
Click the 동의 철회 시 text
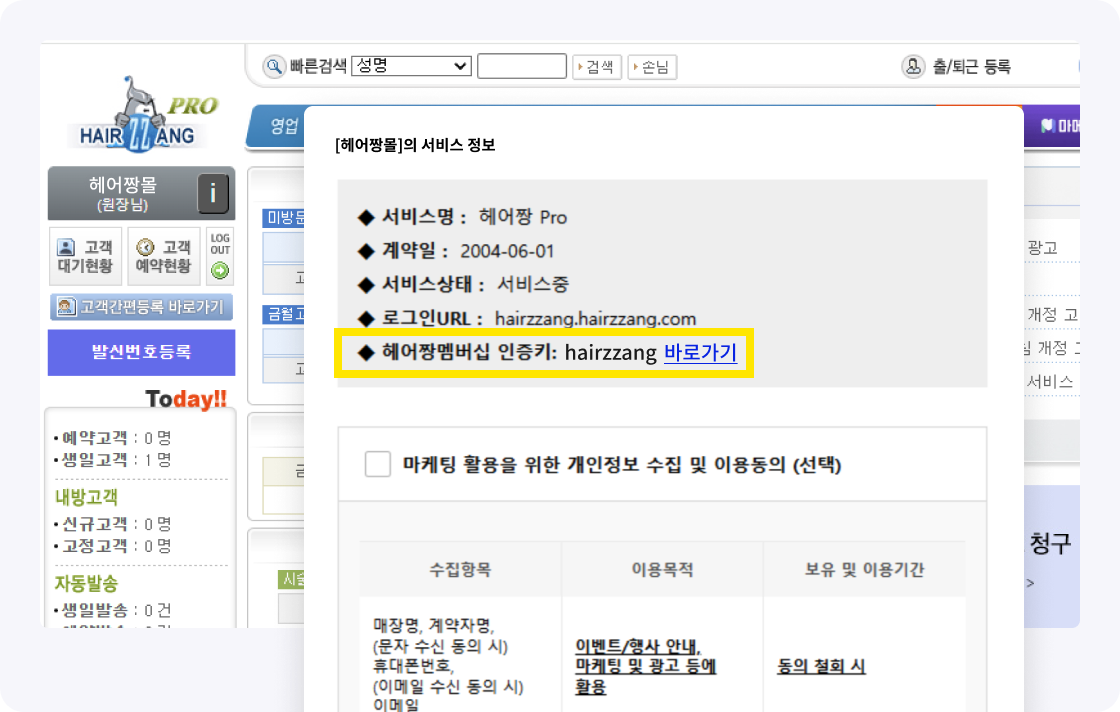[821, 666]
